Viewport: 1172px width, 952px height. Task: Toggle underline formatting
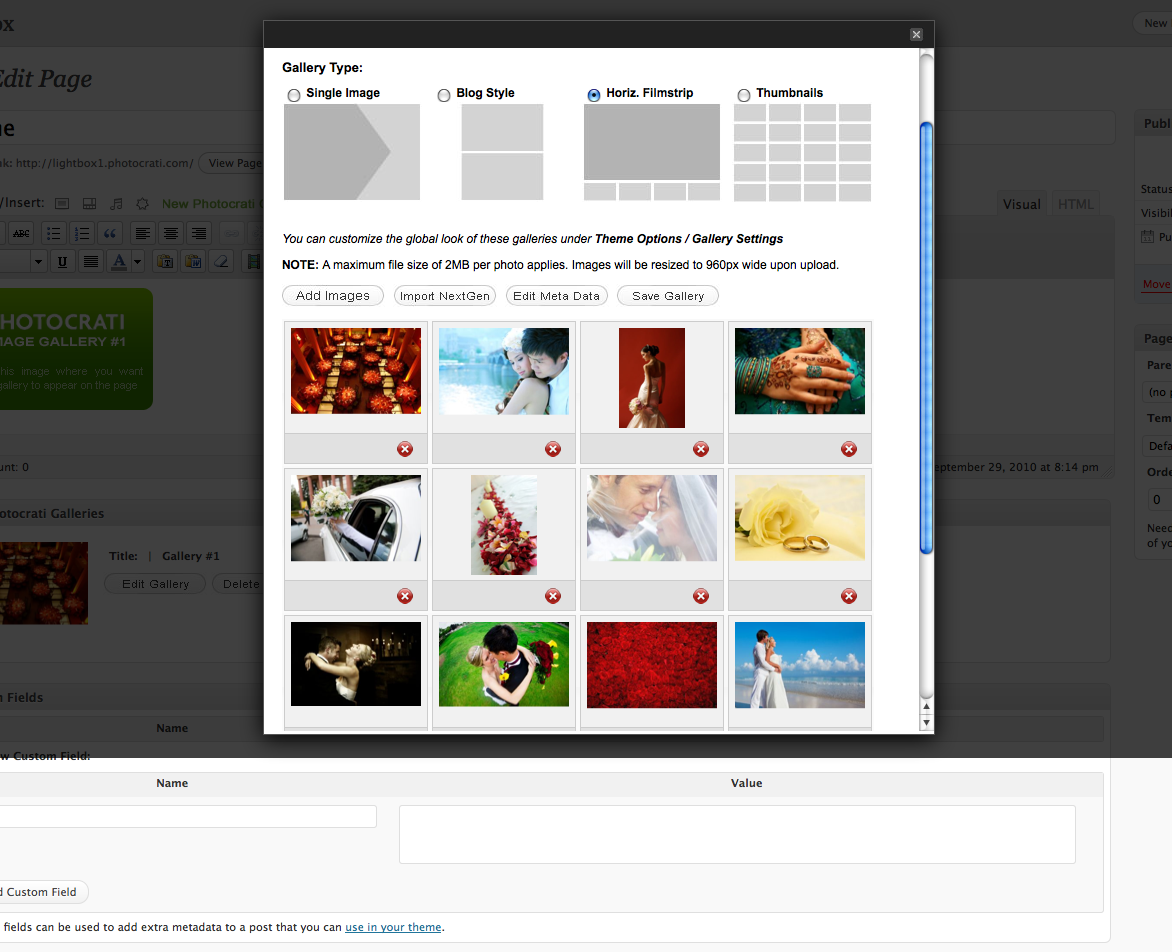click(62, 262)
